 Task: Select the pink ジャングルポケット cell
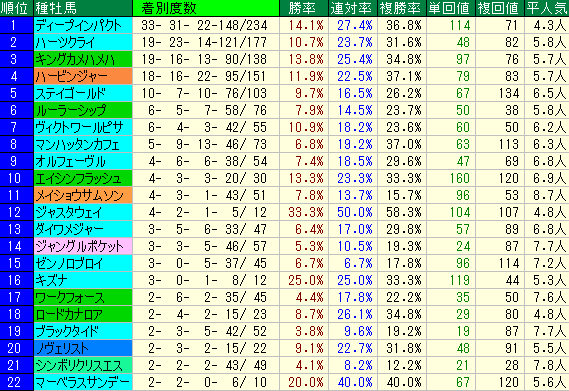click(83, 246)
